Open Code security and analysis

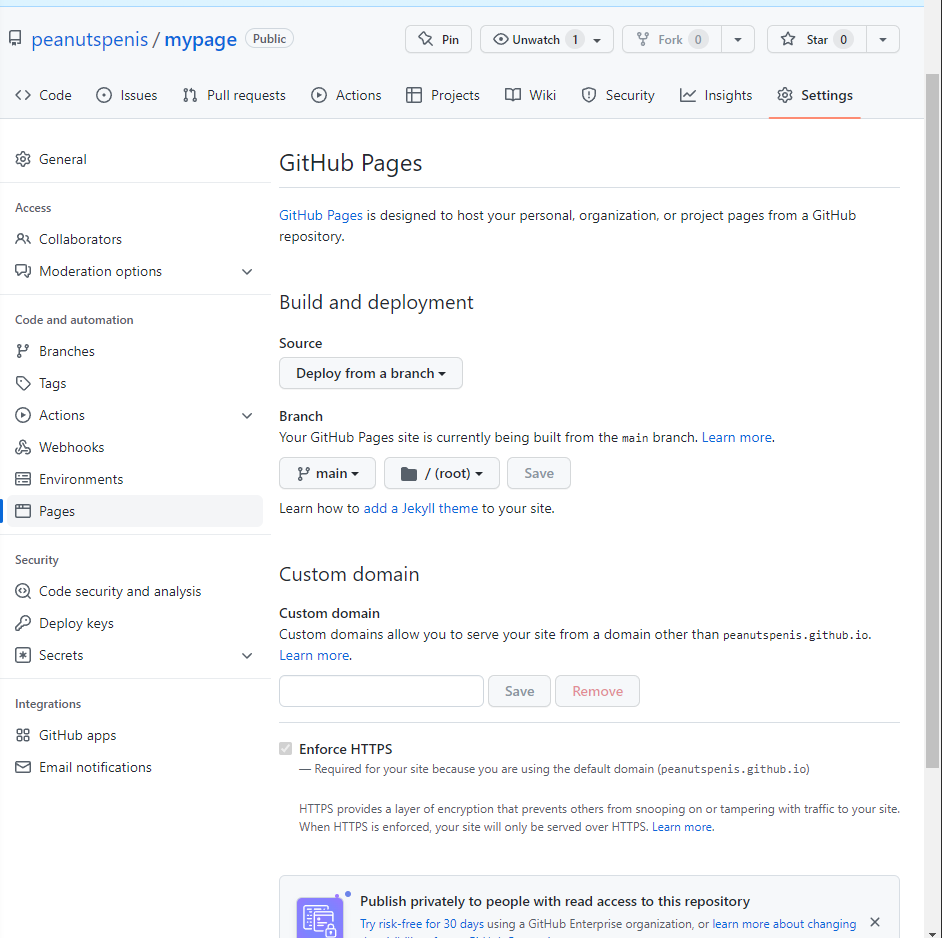coord(135,591)
